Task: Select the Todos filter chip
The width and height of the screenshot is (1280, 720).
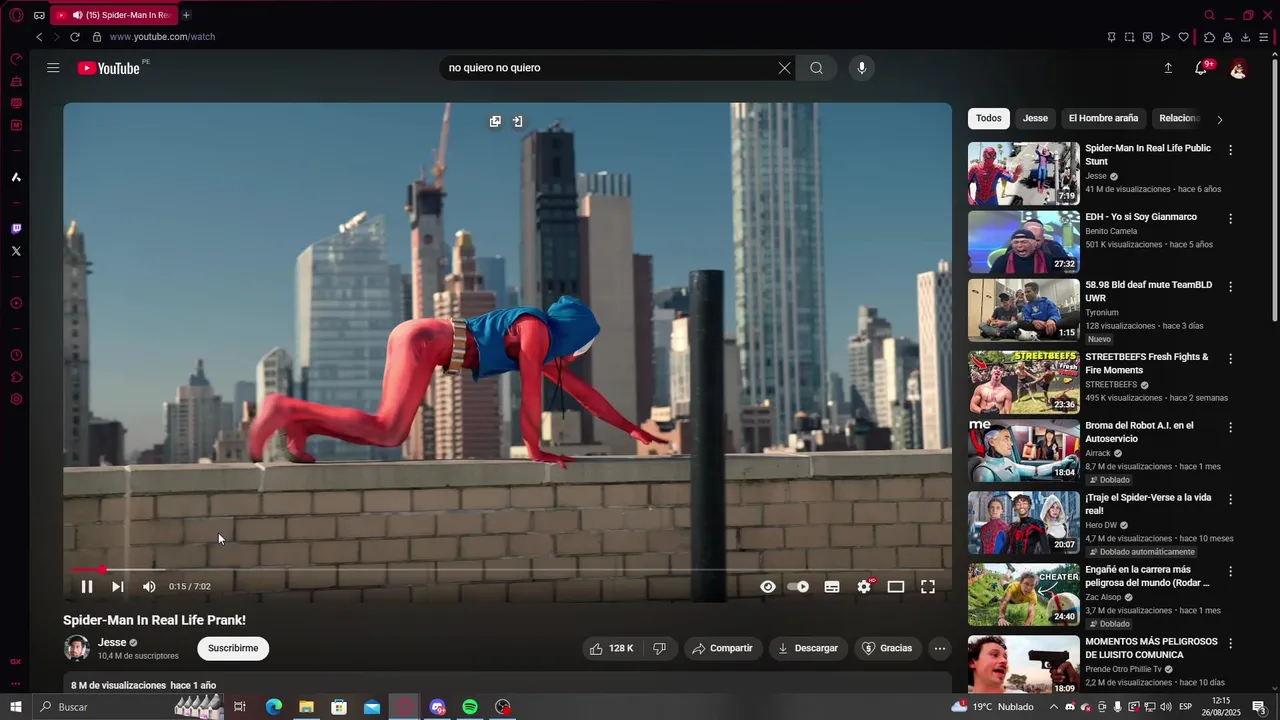Action: click(989, 118)
